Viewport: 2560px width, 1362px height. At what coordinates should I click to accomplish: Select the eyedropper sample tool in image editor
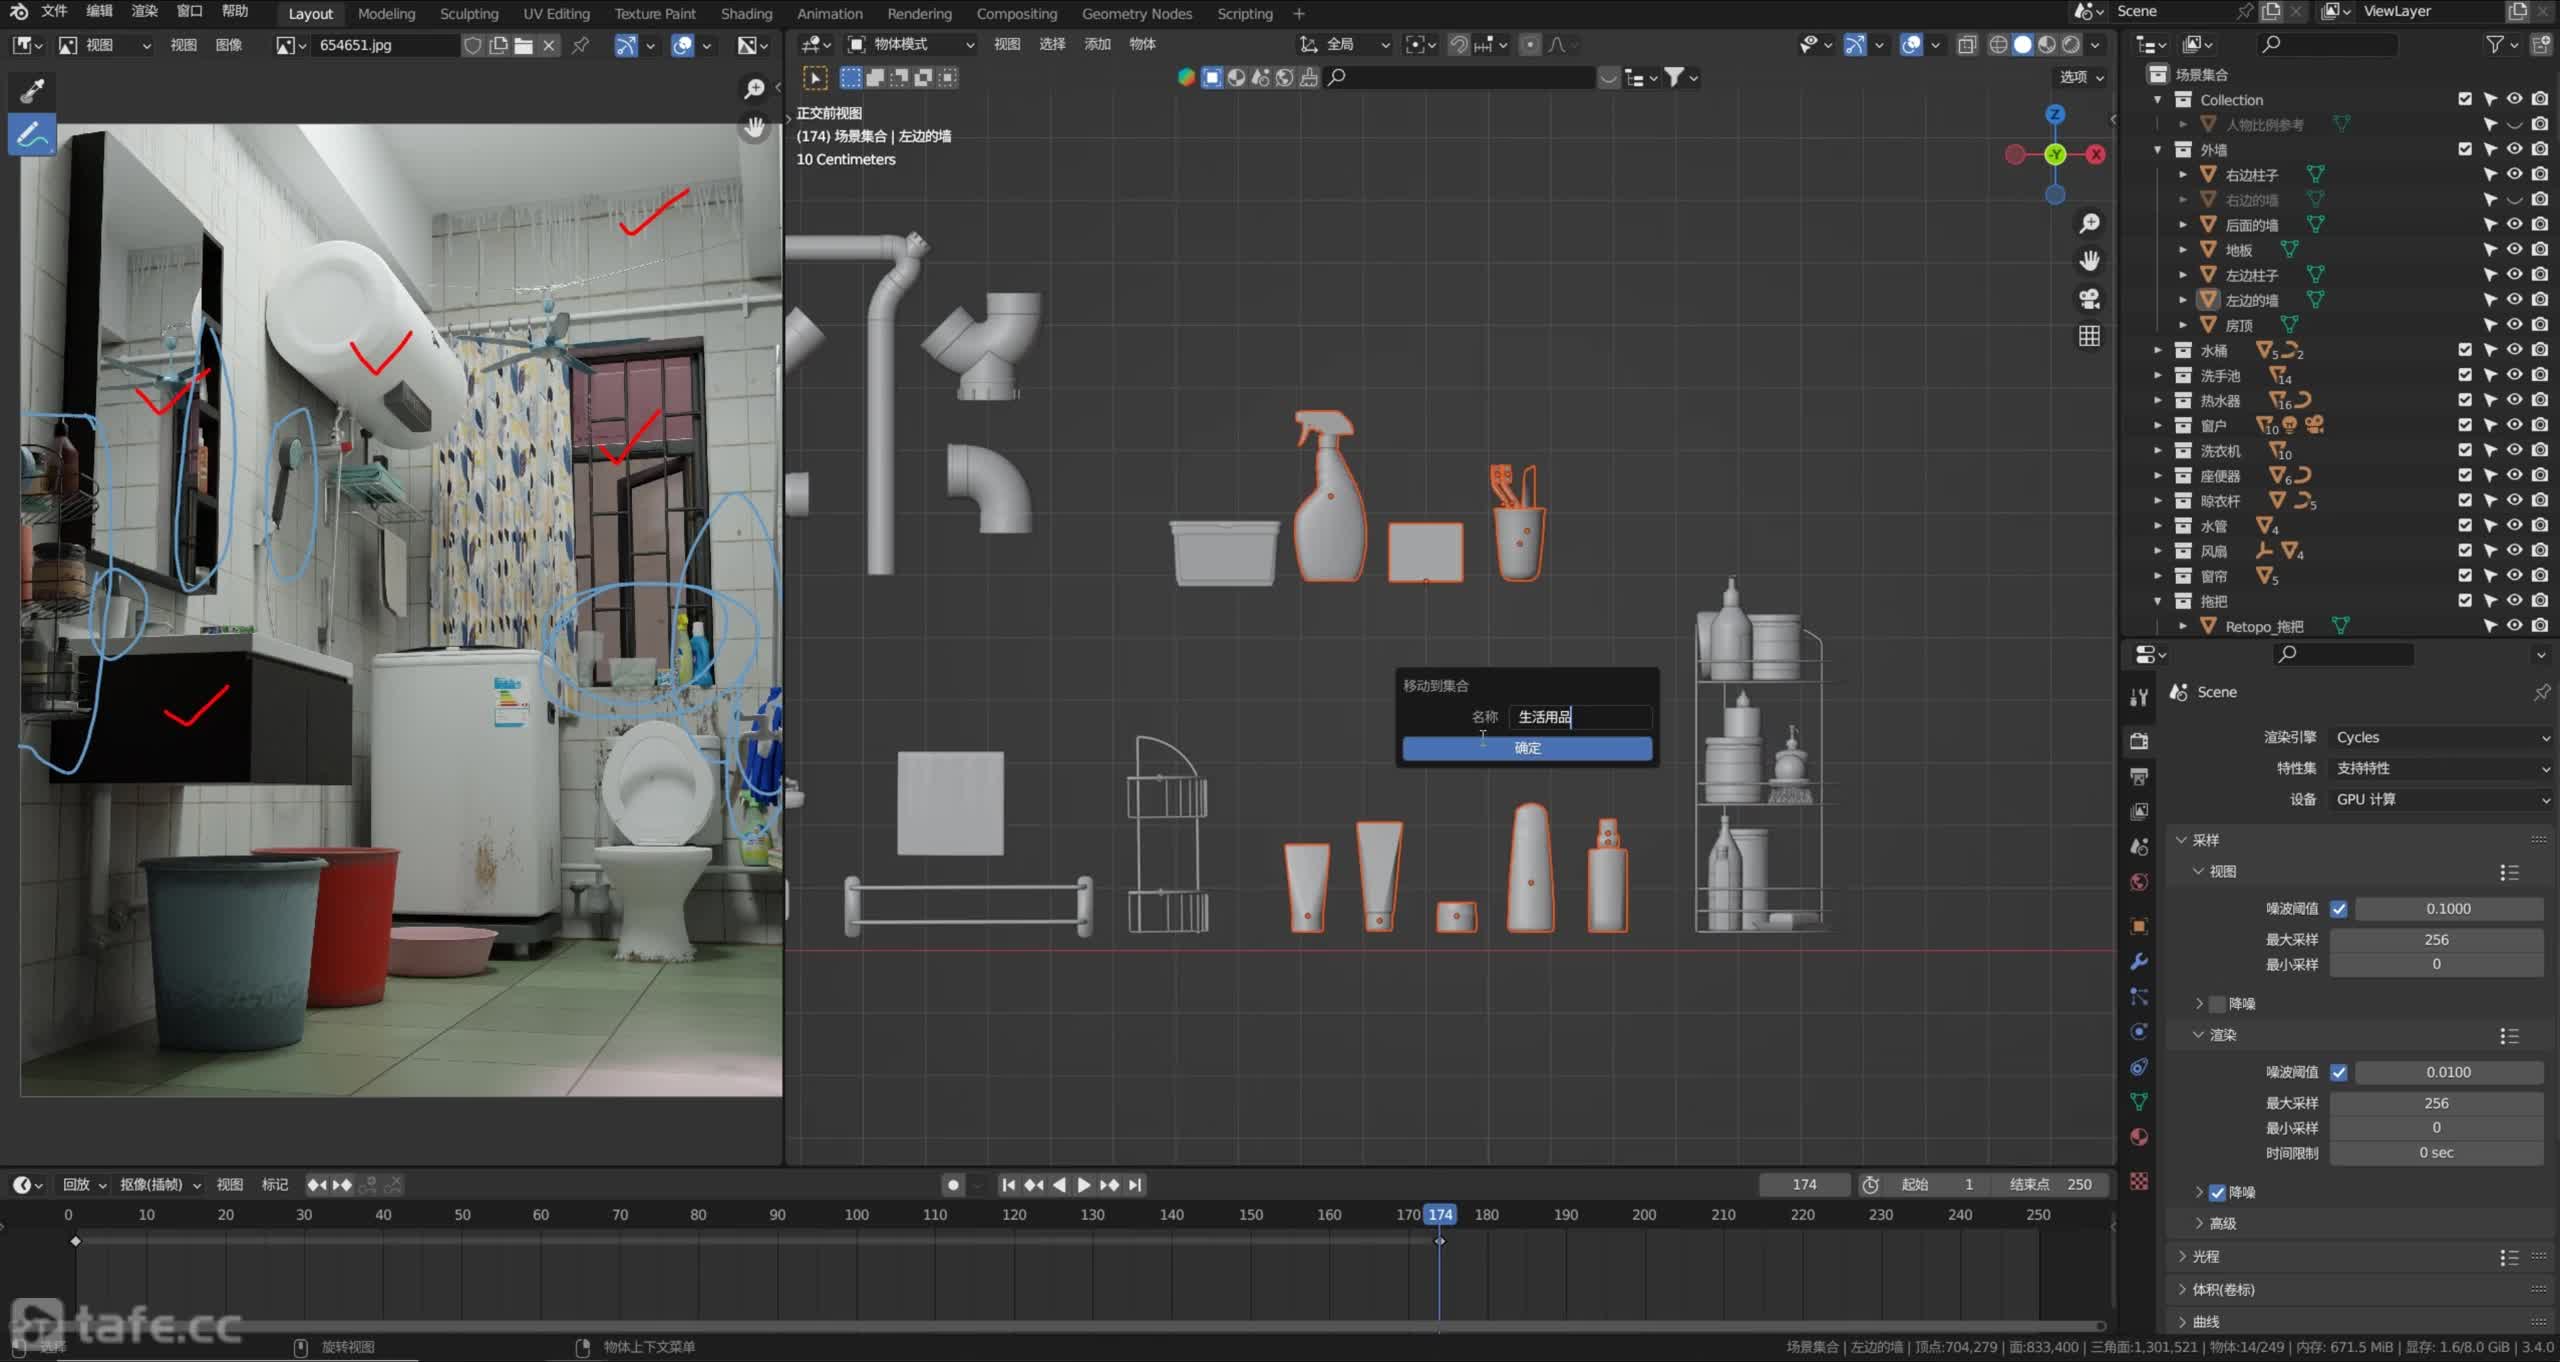(x=32, y=91)
